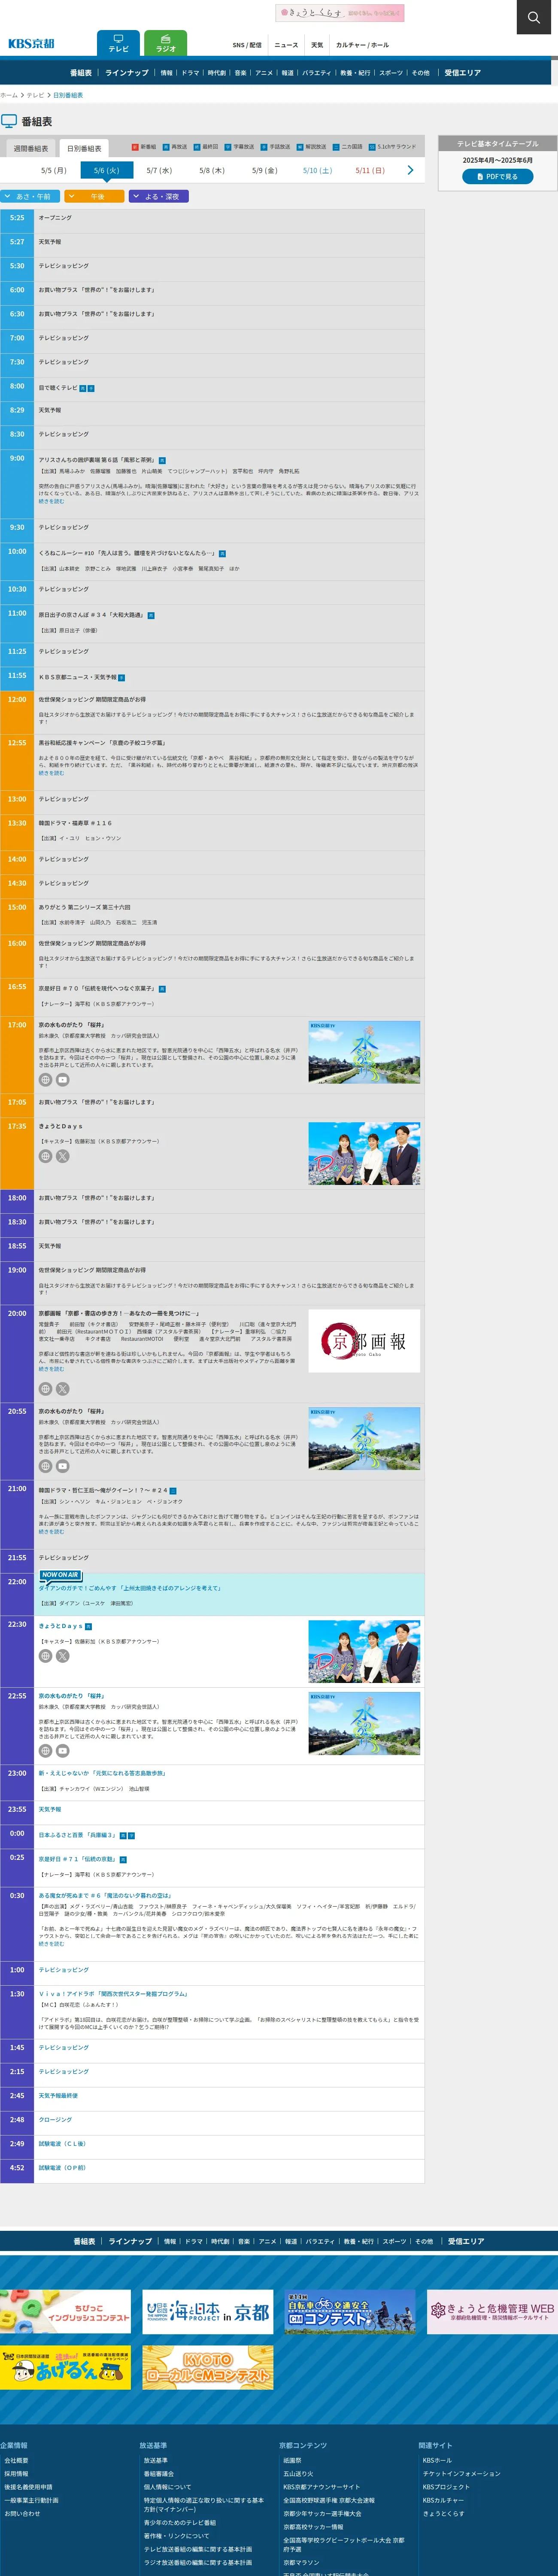
Task: Open the 週間番組表 tab
Action: [30, 148]
